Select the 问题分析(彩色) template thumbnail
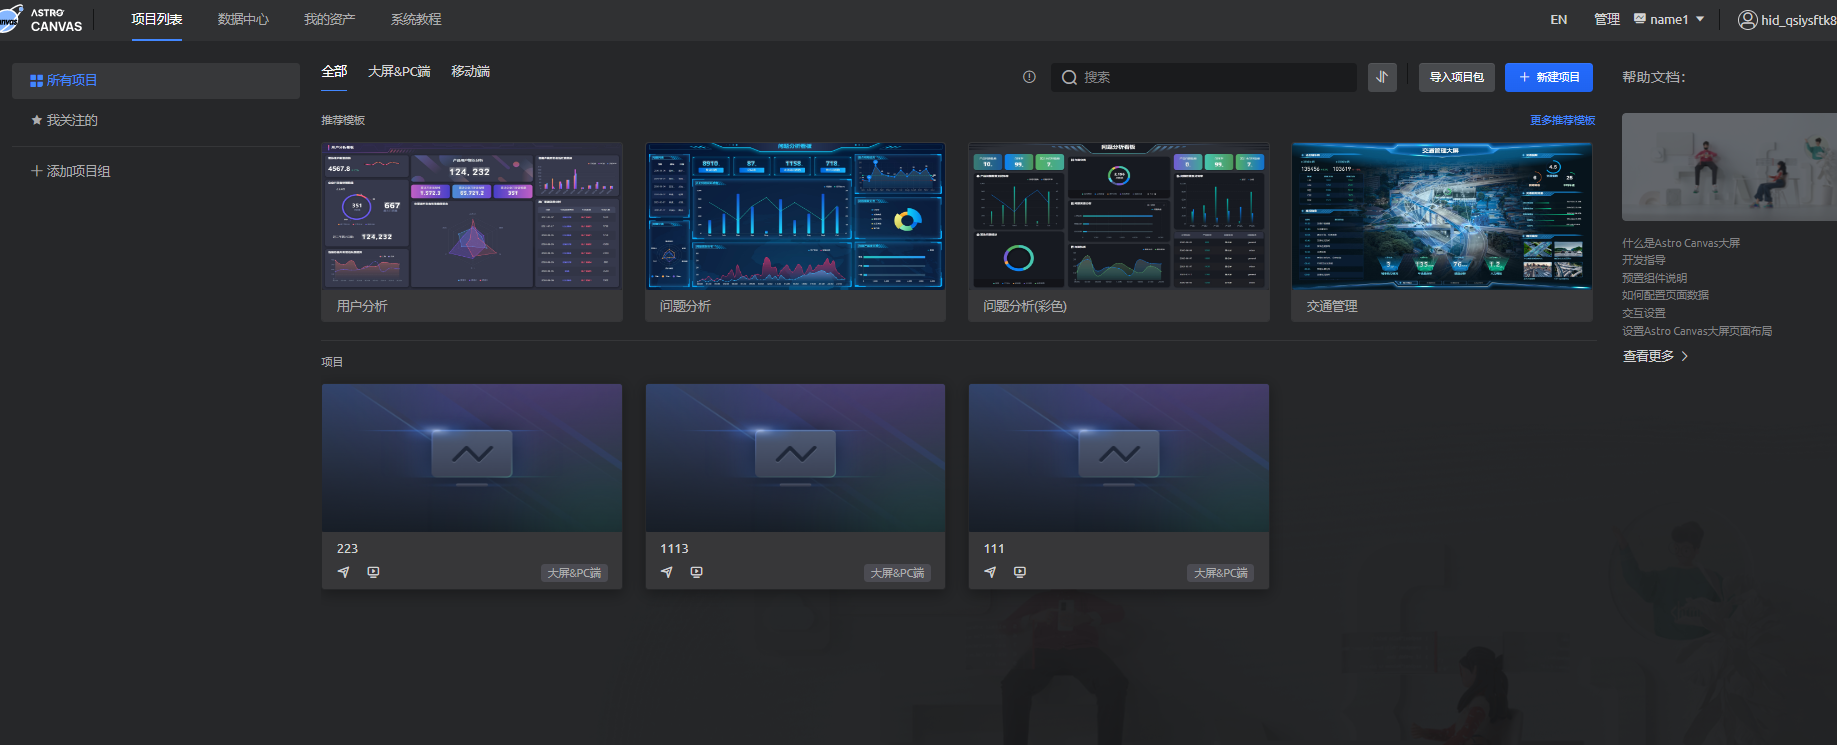This screenshot has width=1837, height=745. [x=1119, y=216]
